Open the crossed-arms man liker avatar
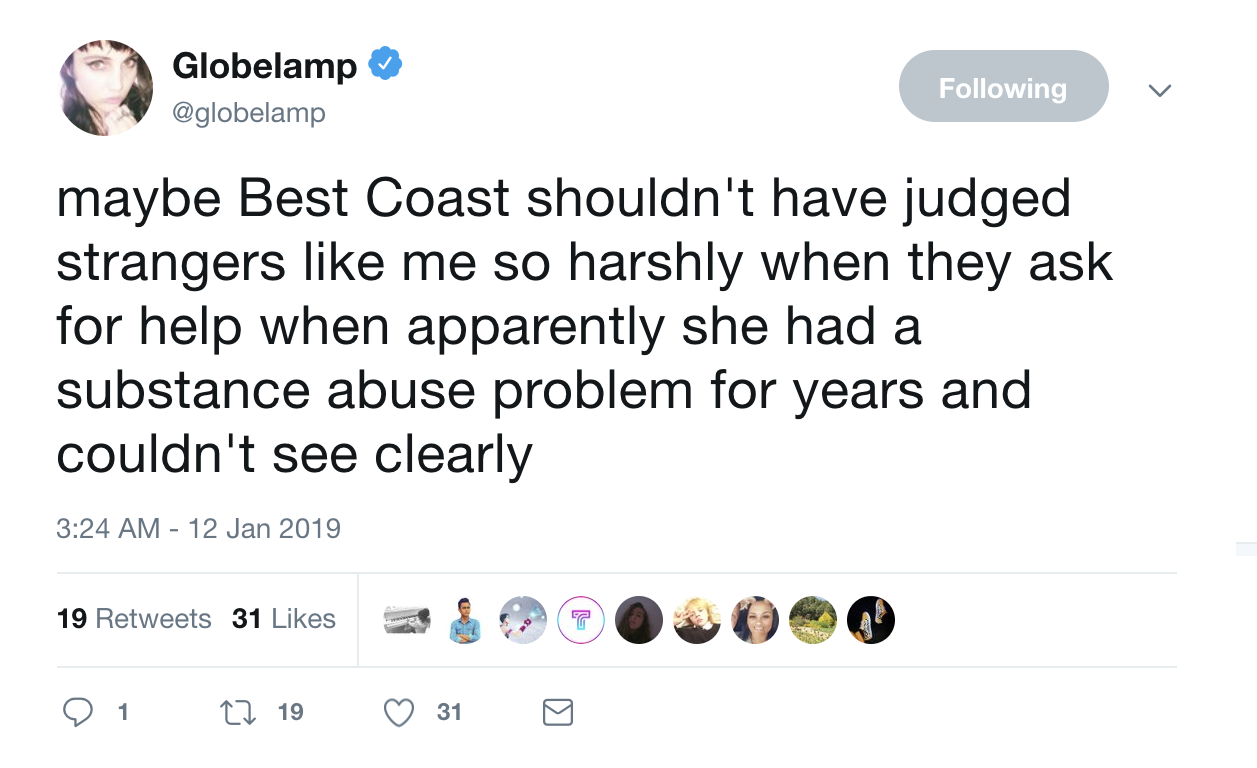This screenshot has height=768, width=1257. tap(465, 620)
